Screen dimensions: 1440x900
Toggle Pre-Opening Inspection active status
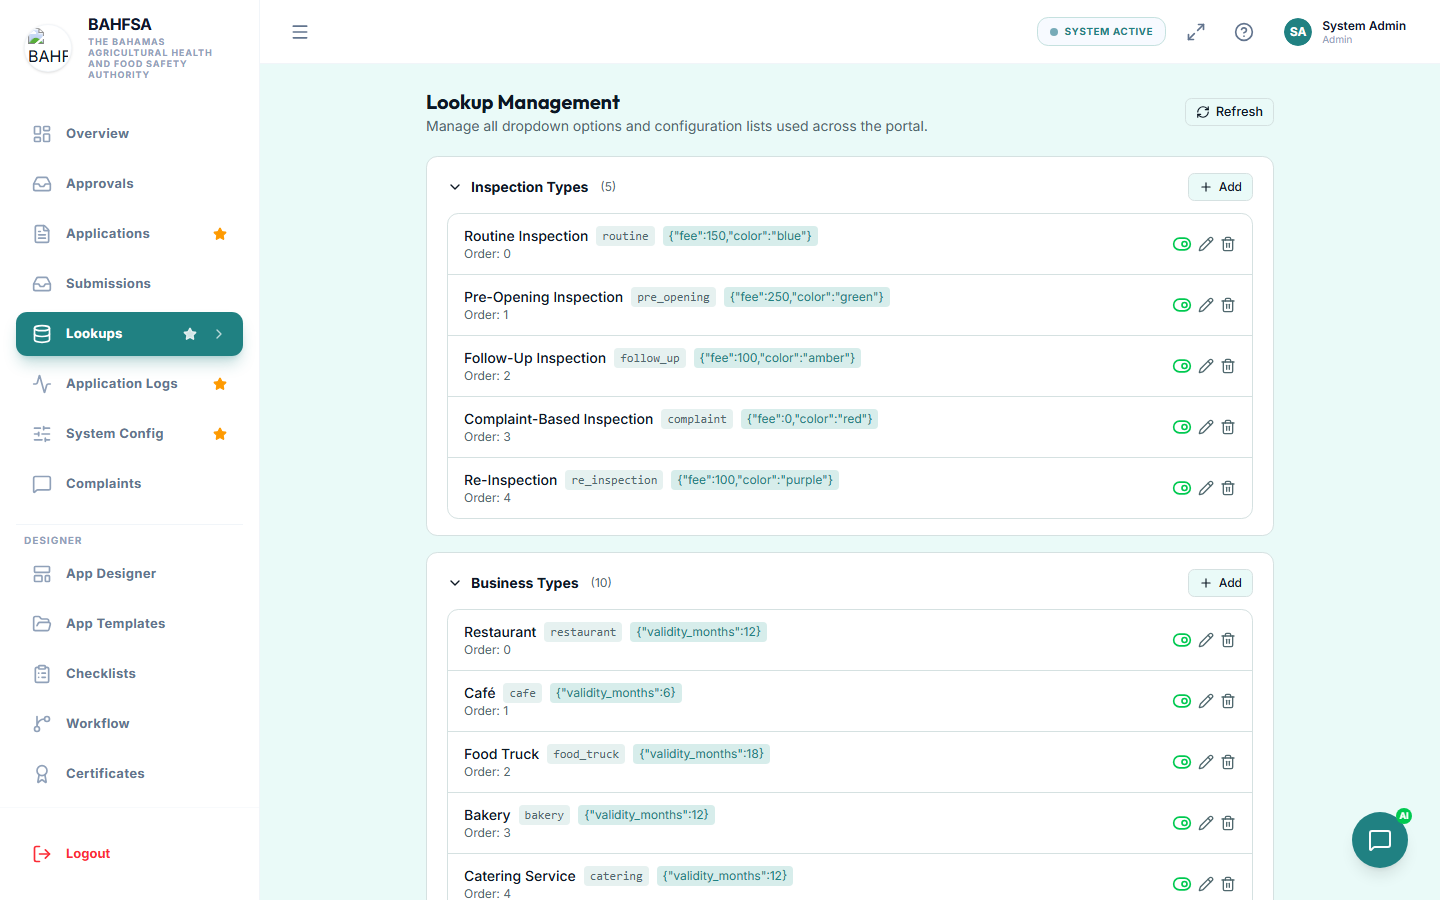click(x=1182, y=305)
